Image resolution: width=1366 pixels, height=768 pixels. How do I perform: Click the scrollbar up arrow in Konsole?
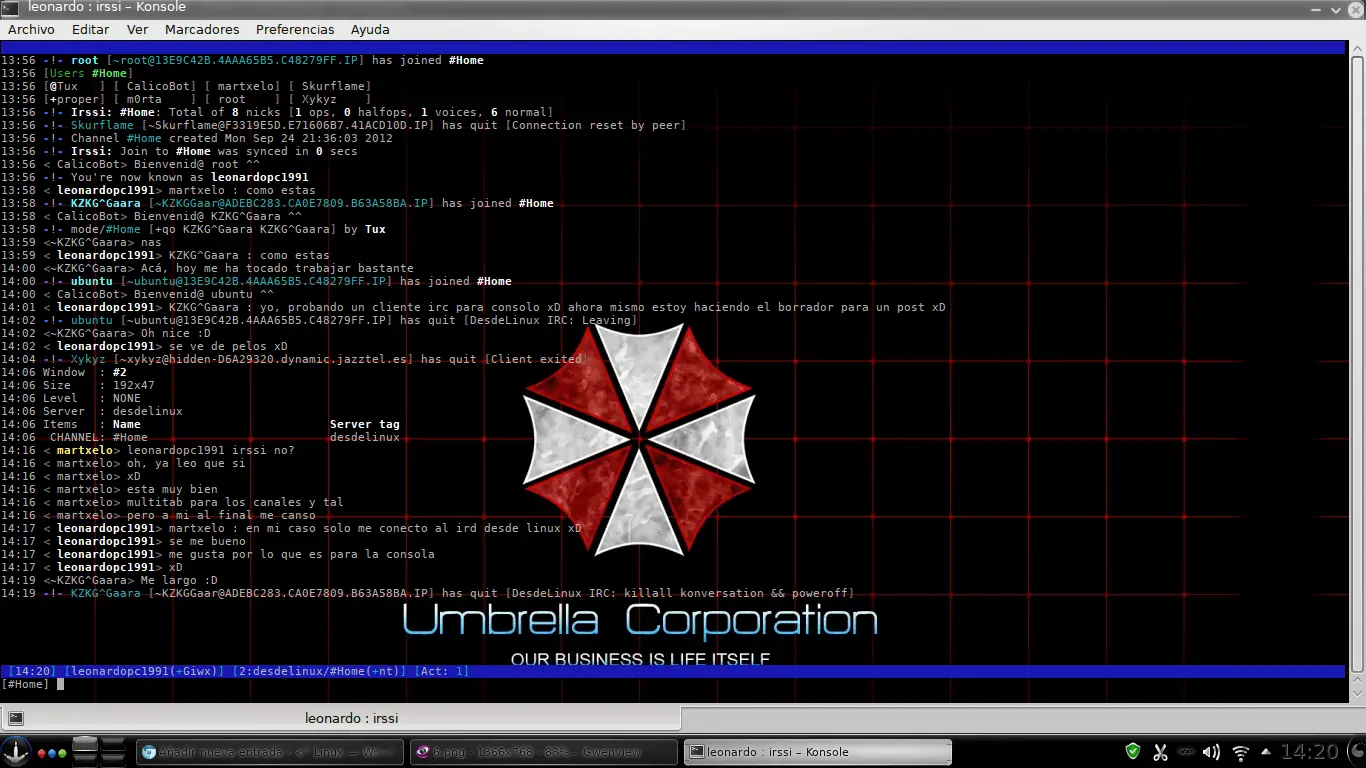click(1356, 47)
